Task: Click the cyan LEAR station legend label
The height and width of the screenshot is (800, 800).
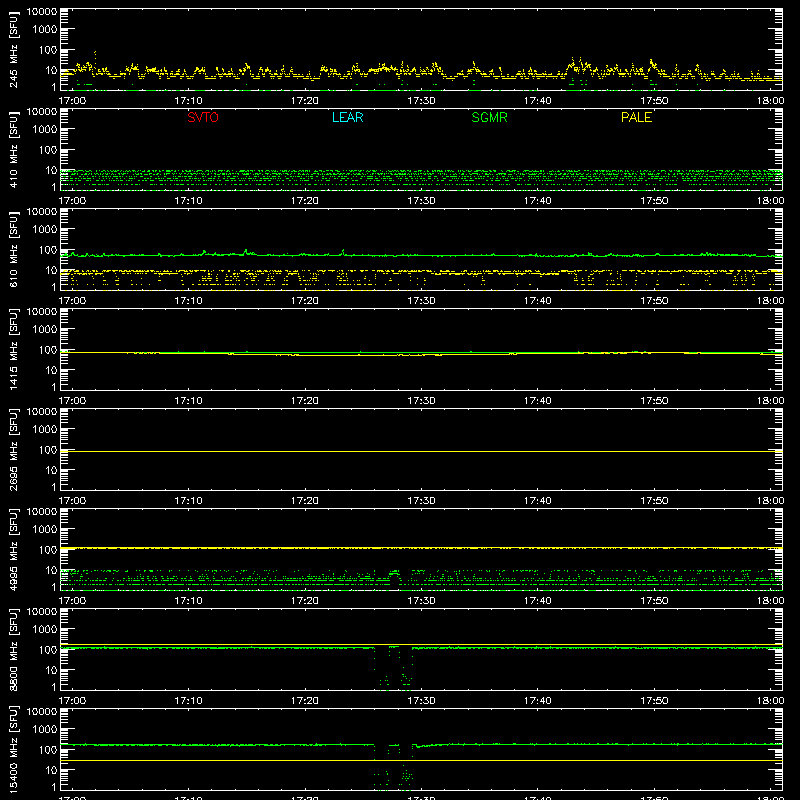Action: pyautogui.click(x=347, y=117)
